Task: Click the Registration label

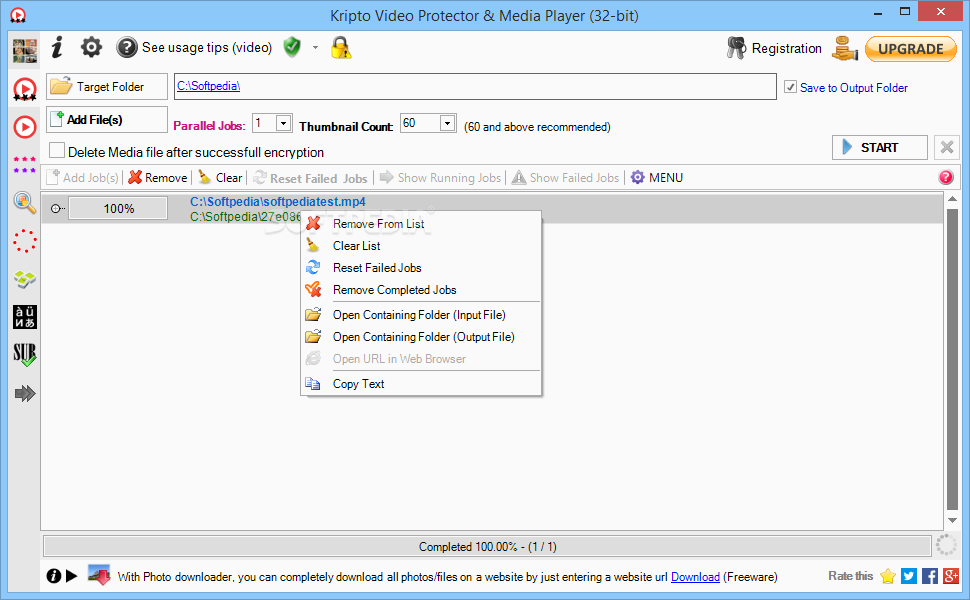Action: 787,48
